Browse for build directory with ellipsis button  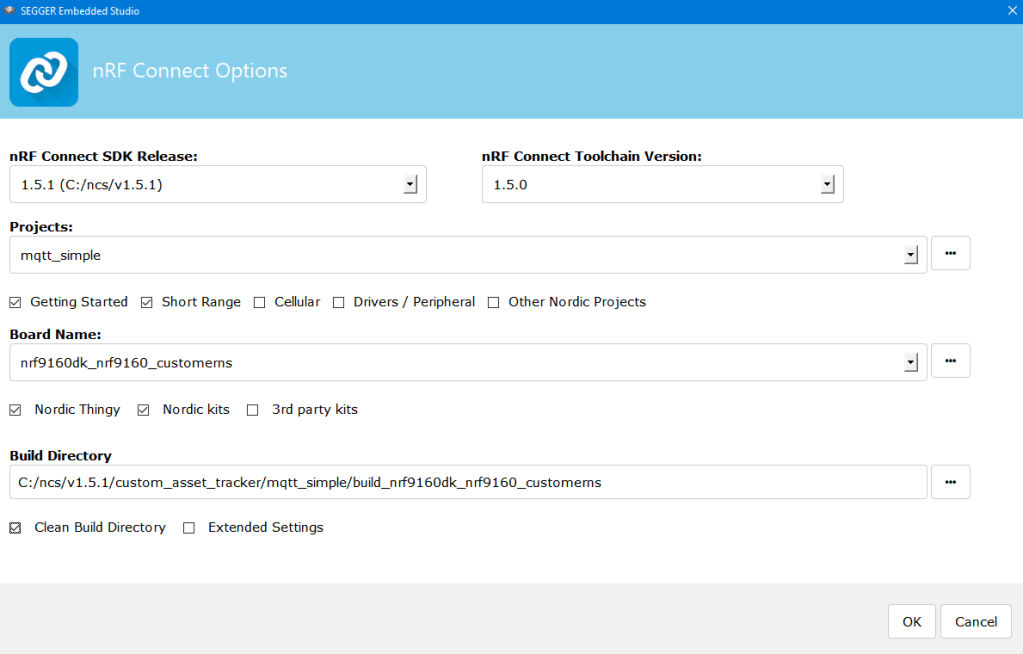[x=950, y=482]
